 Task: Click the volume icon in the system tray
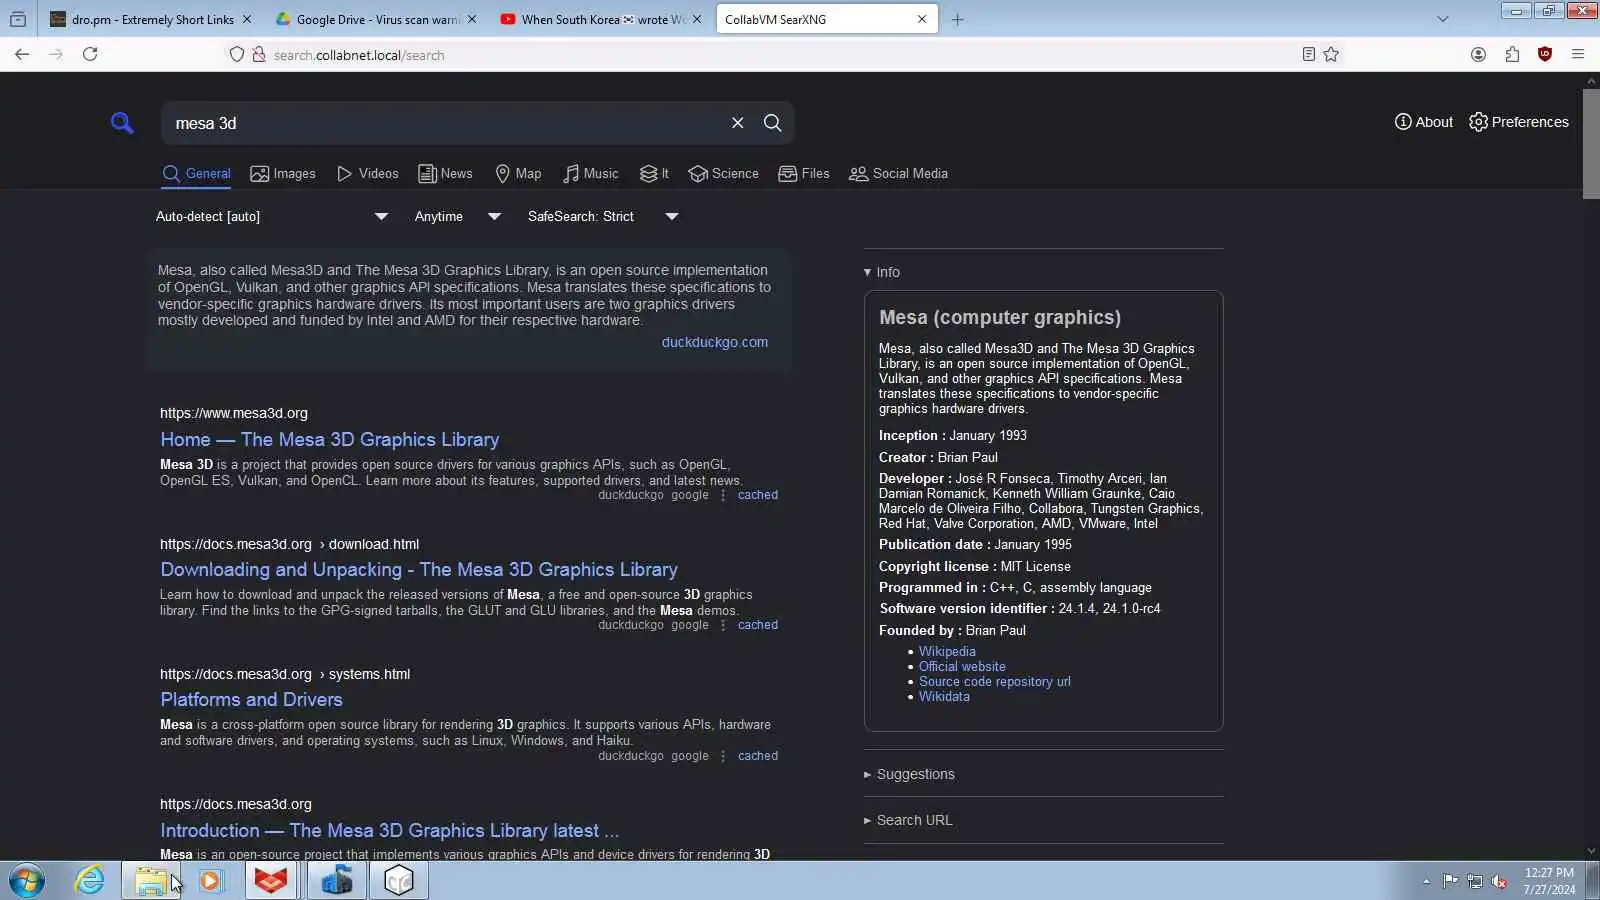tap(1499, 881)
